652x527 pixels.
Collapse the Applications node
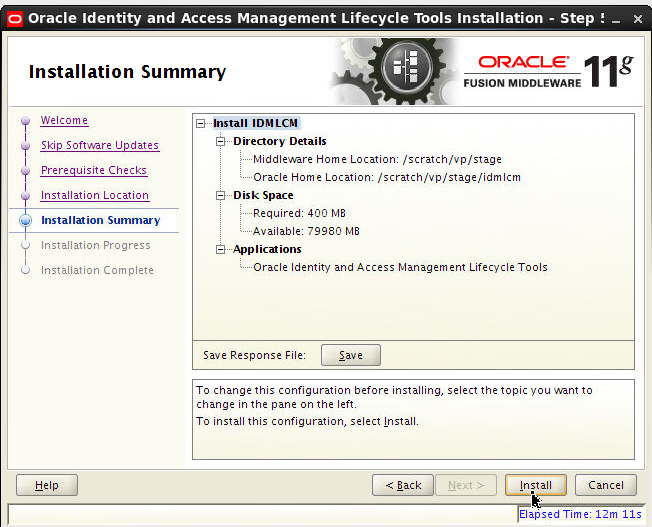point(220,249)
